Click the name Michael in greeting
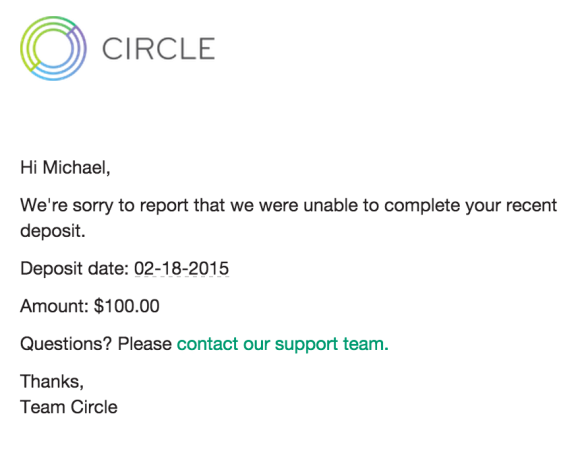Viewport: 580px width, 459px height. (76, 168)
